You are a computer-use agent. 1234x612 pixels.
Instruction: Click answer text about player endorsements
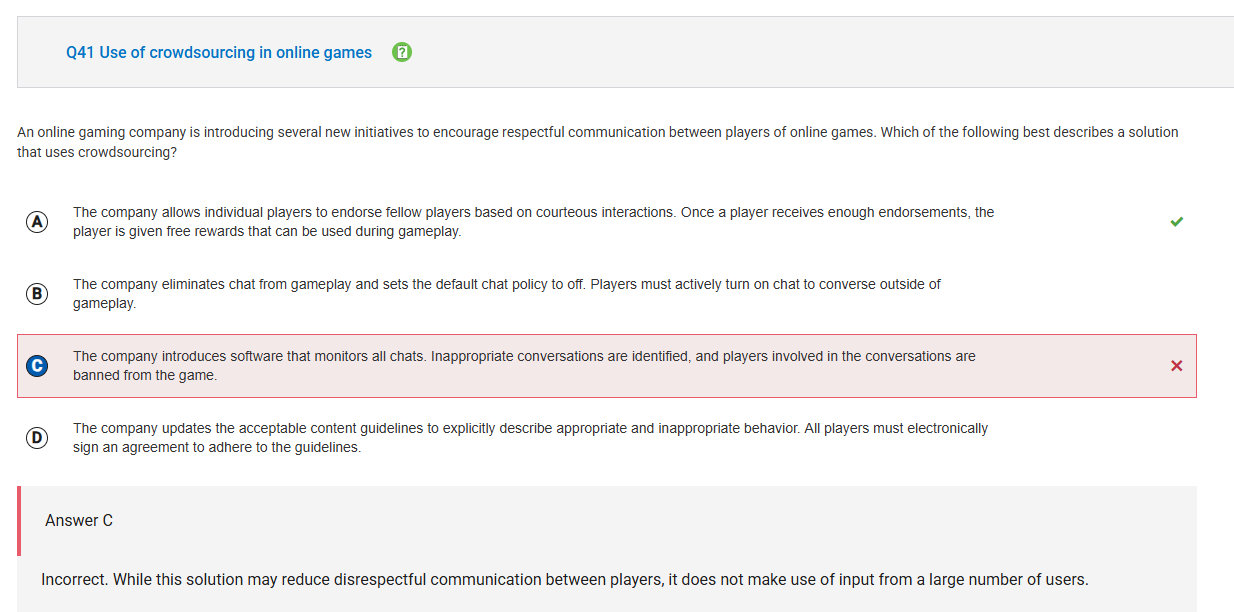pos(533,222)
